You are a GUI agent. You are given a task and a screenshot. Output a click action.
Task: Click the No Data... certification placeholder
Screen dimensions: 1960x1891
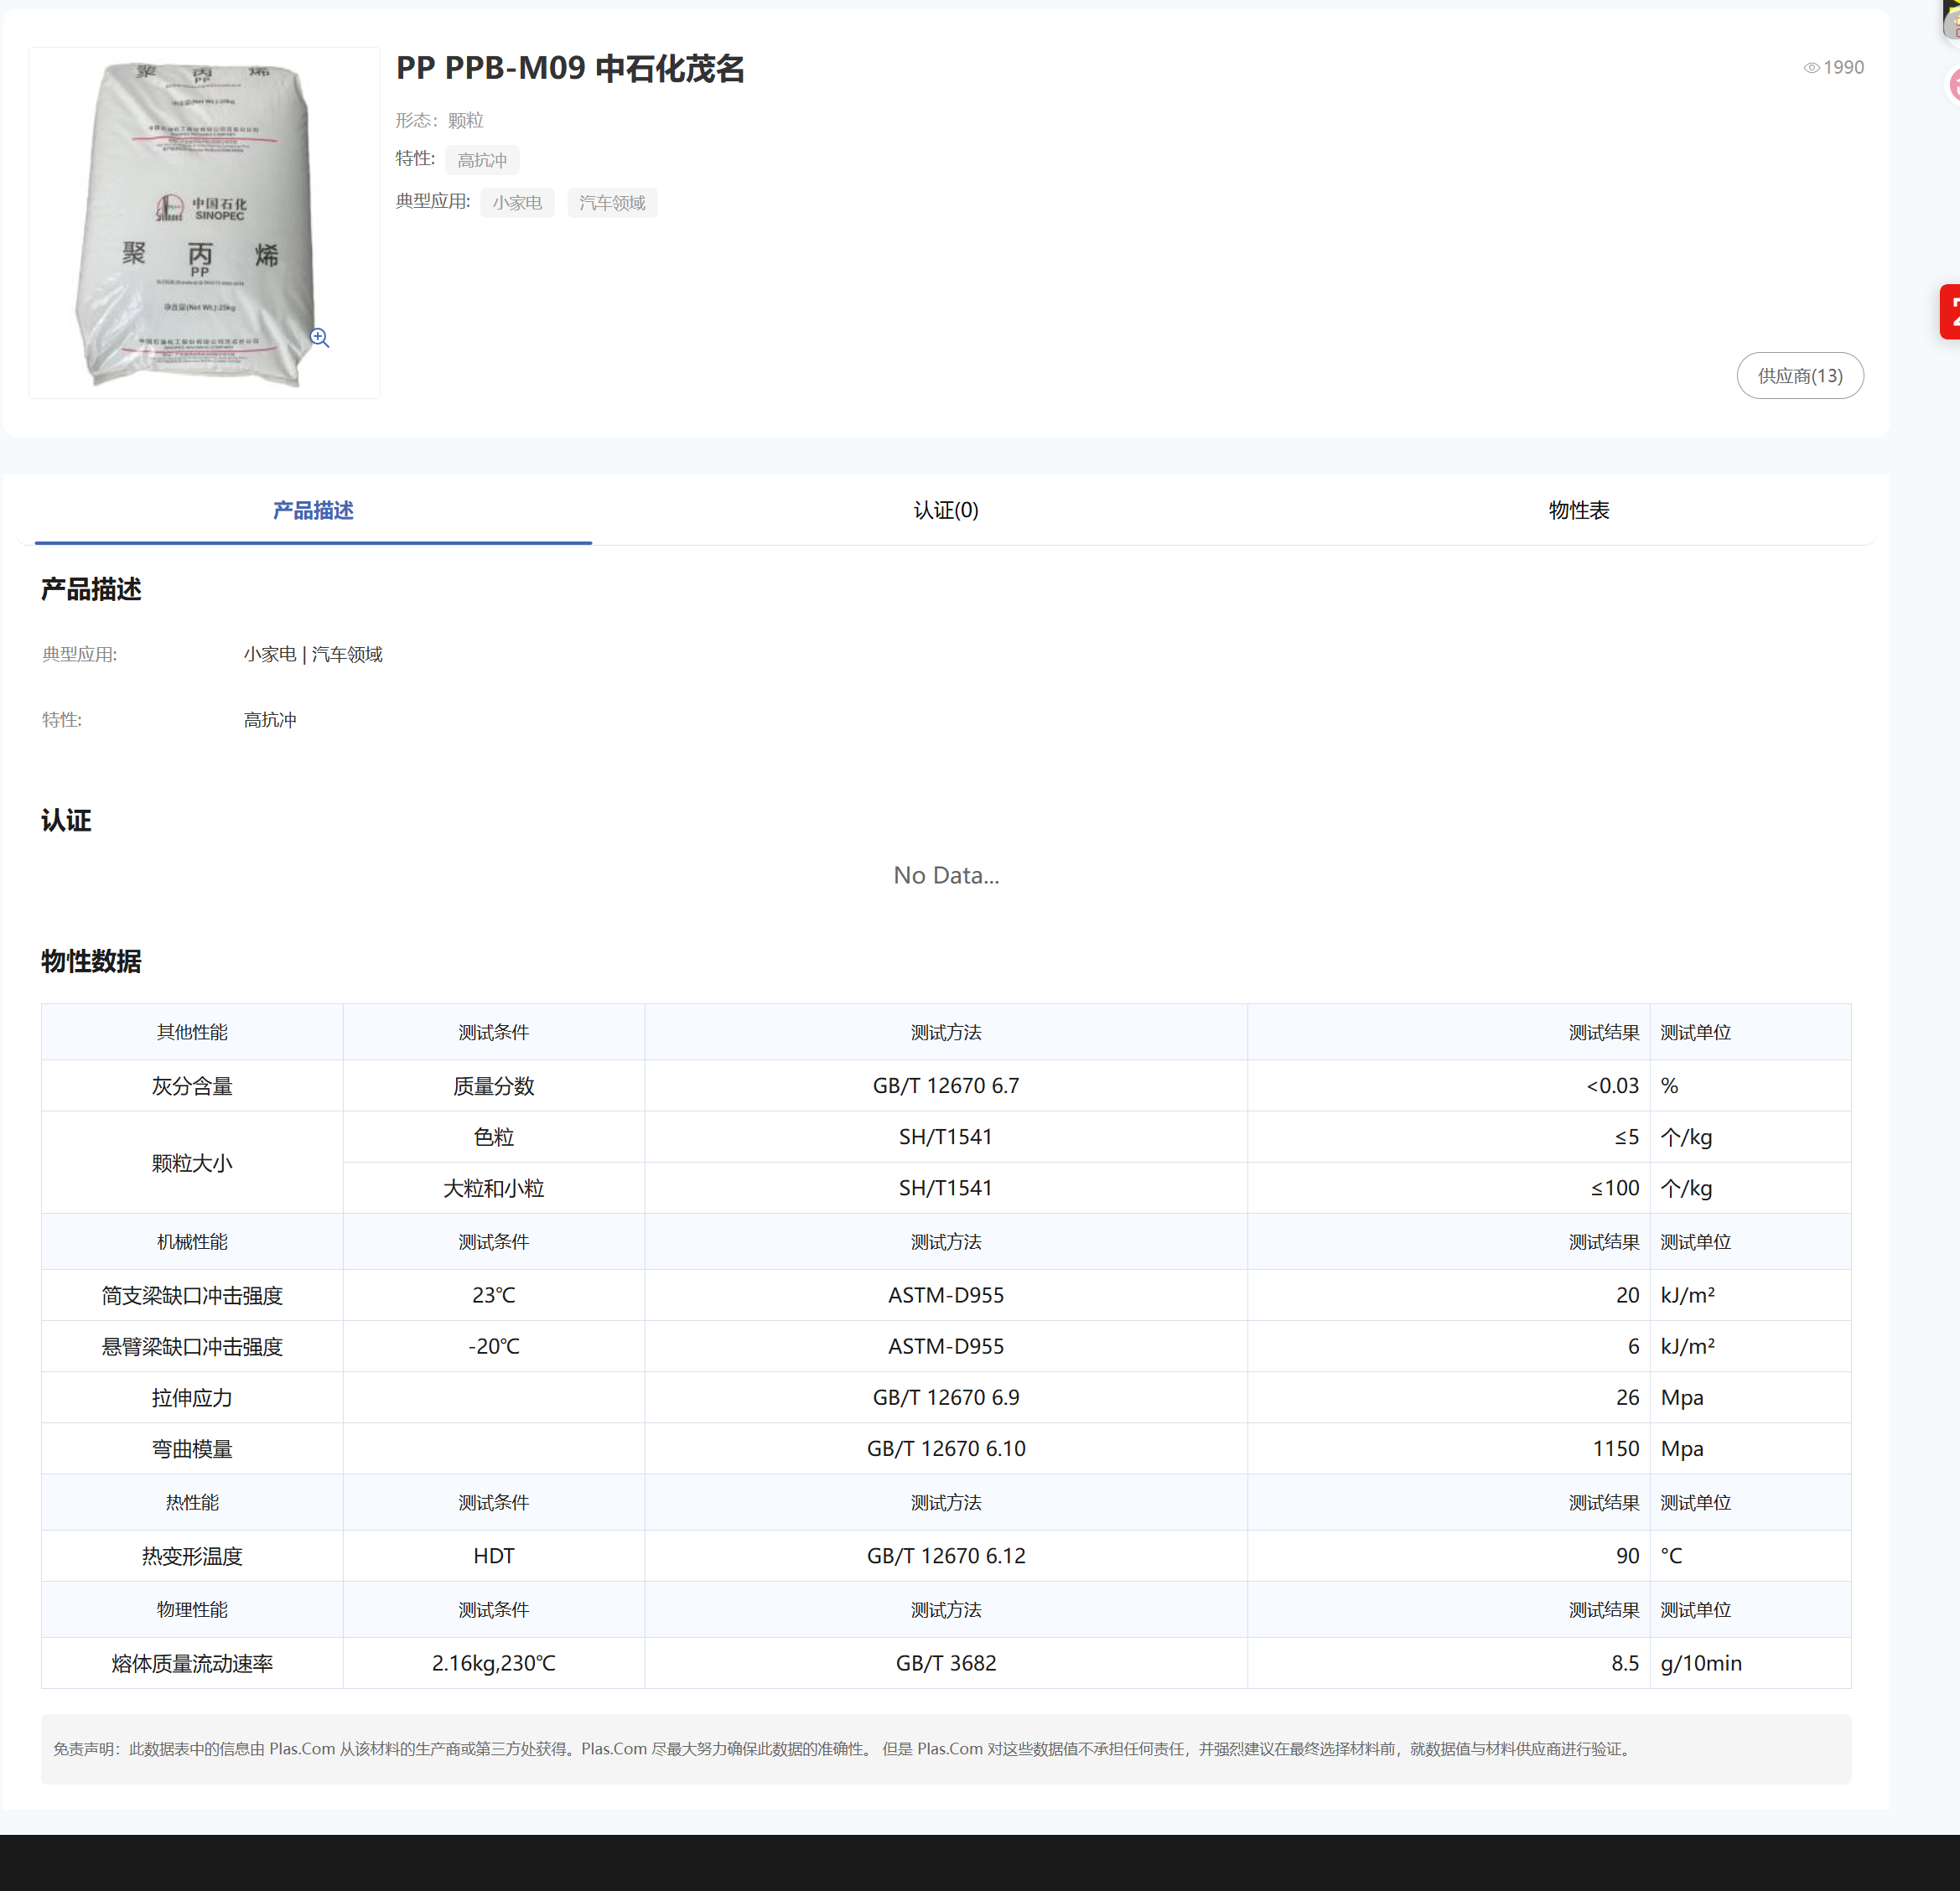tap(946, 876)
